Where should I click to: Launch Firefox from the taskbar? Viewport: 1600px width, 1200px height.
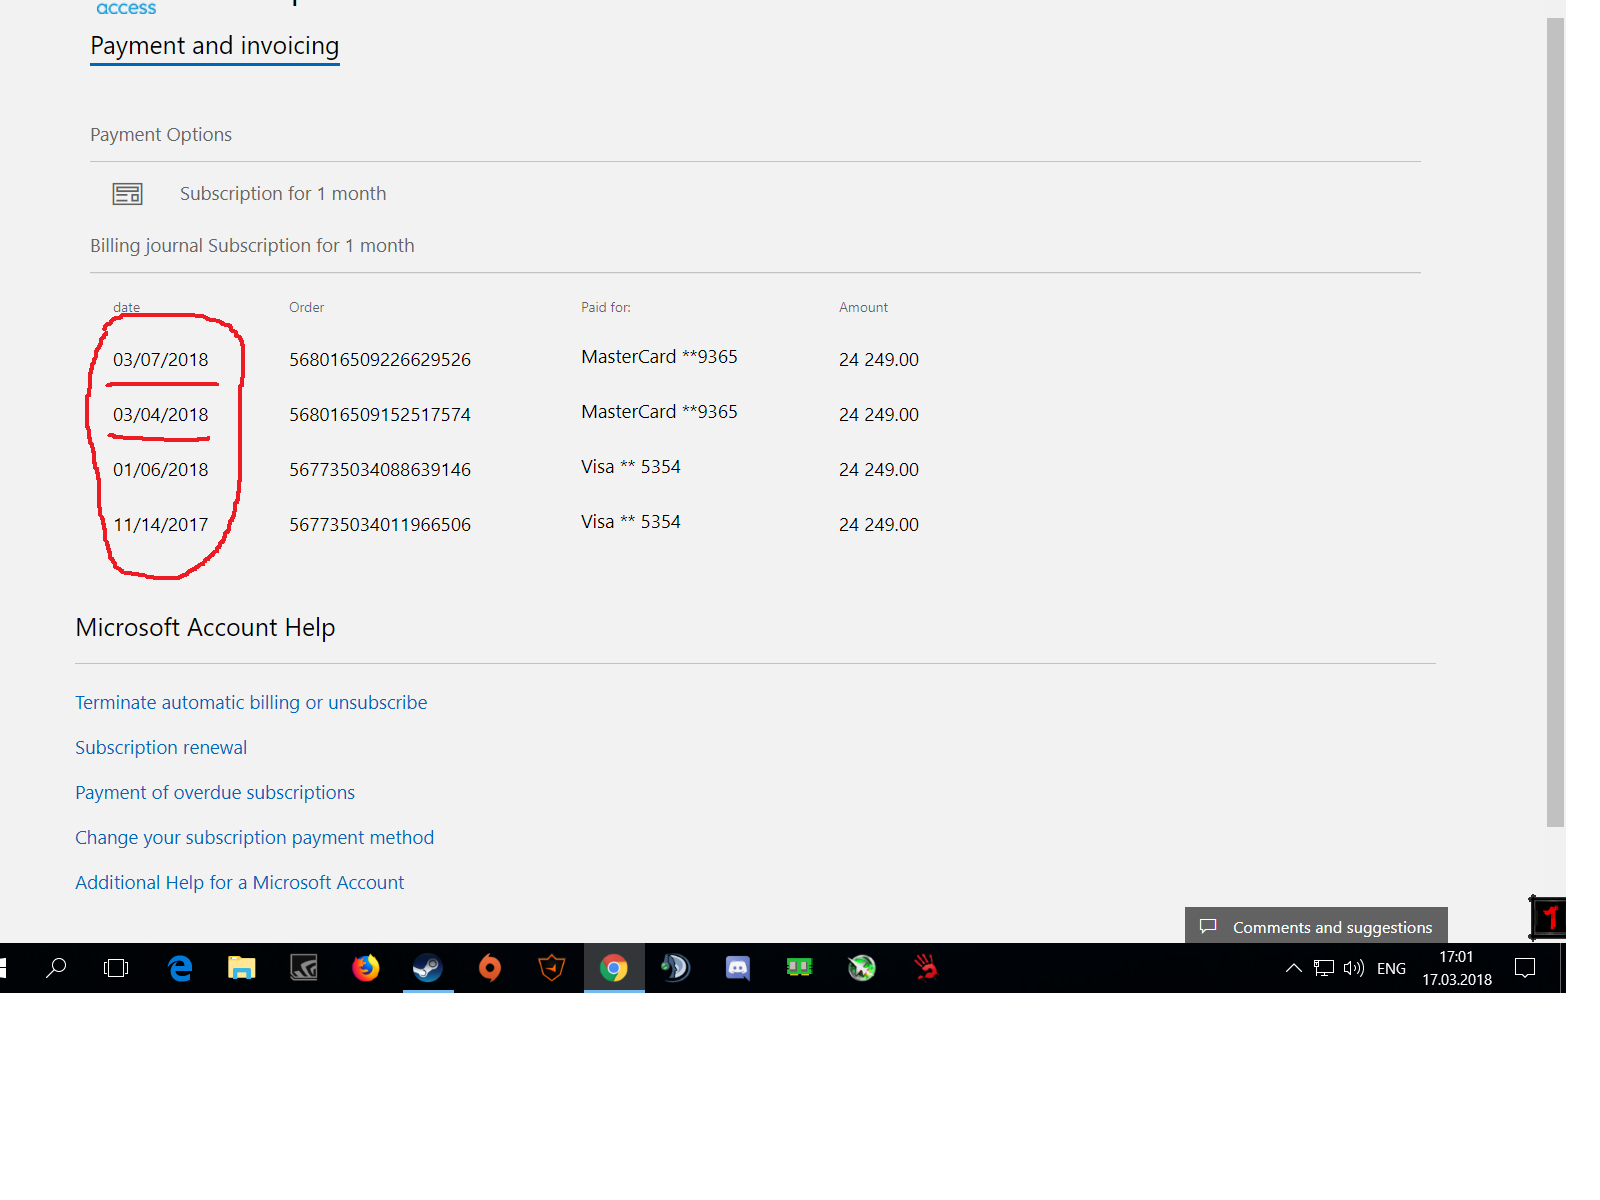366,968
